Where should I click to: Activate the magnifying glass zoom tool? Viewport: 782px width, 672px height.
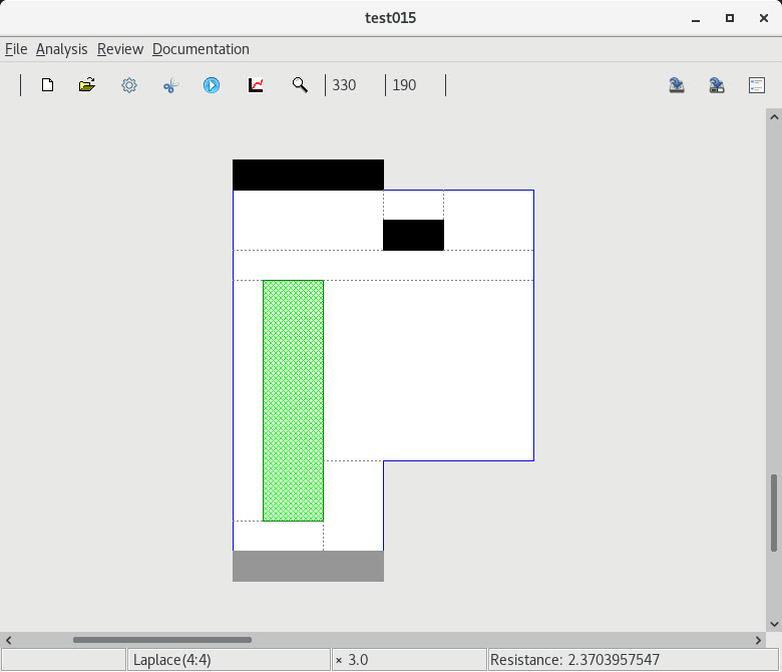pyautogui.click(x=299, y=85)
